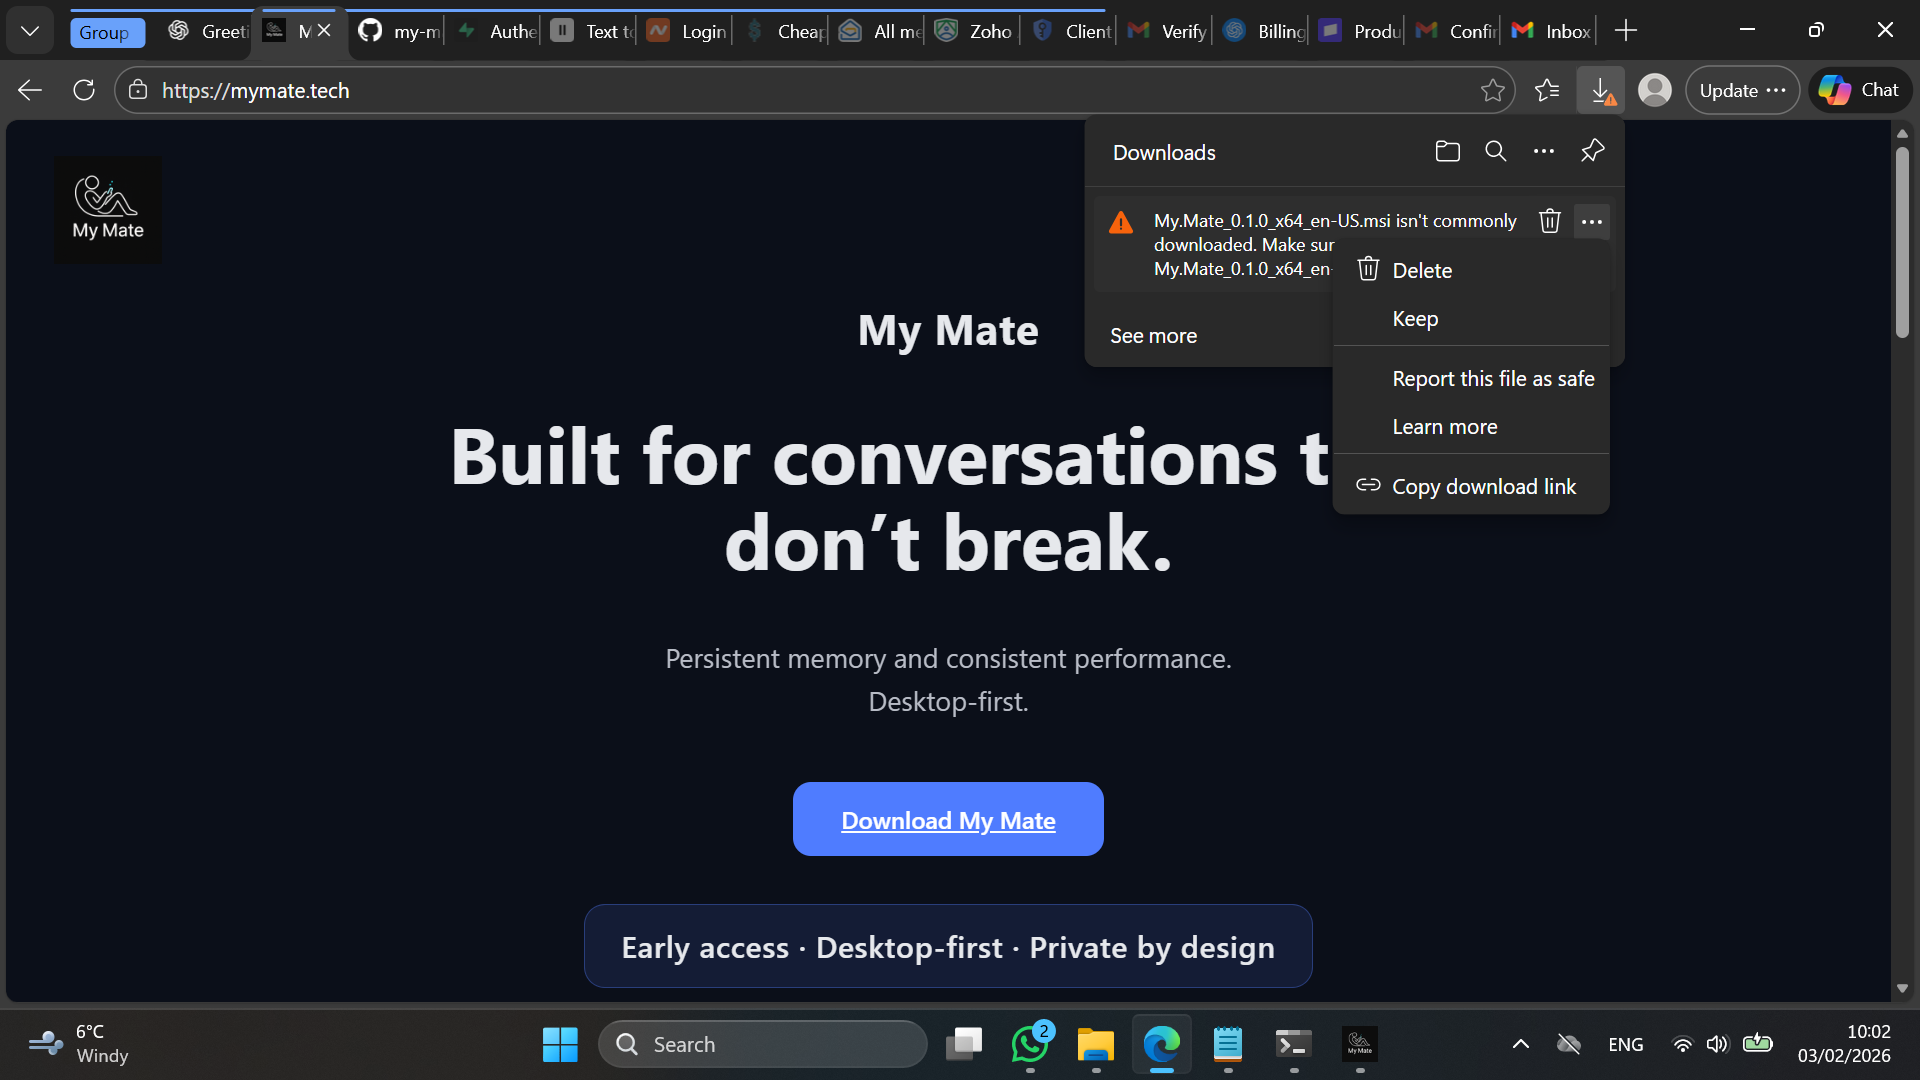Pin the Downloads panel
The image size is (1920, 1080).
pyautogui.click(x=1592, y=152)
